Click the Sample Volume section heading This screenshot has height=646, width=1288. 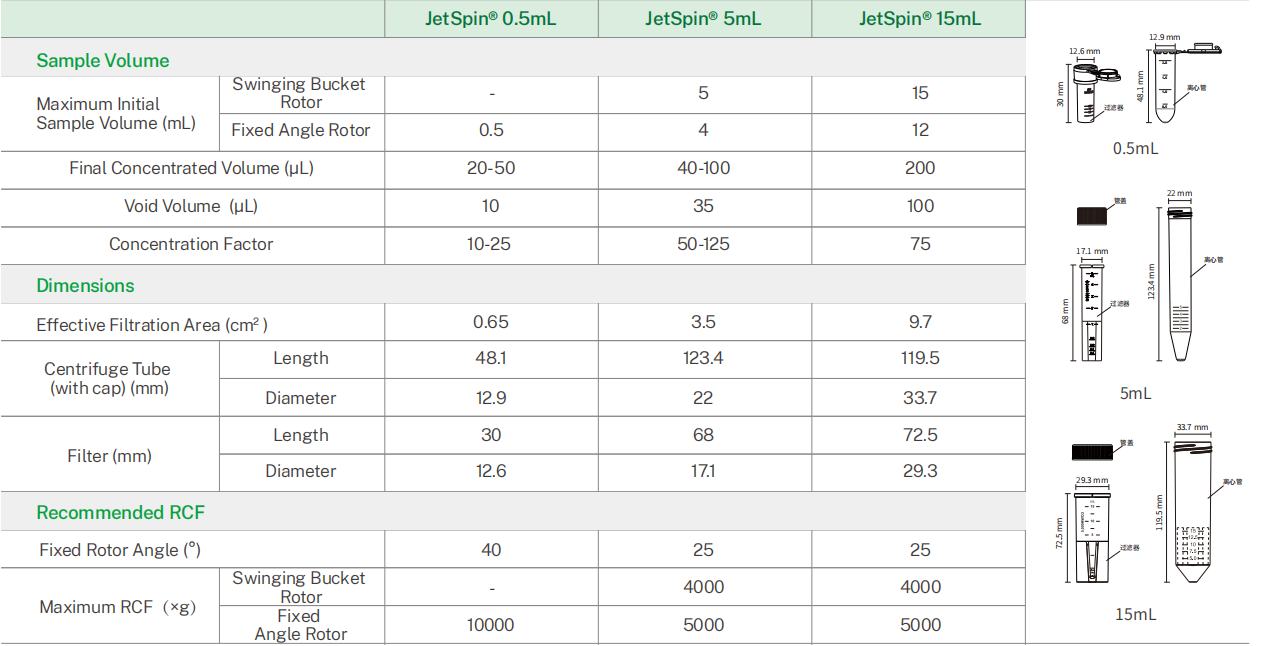click(x=103, y=60)
